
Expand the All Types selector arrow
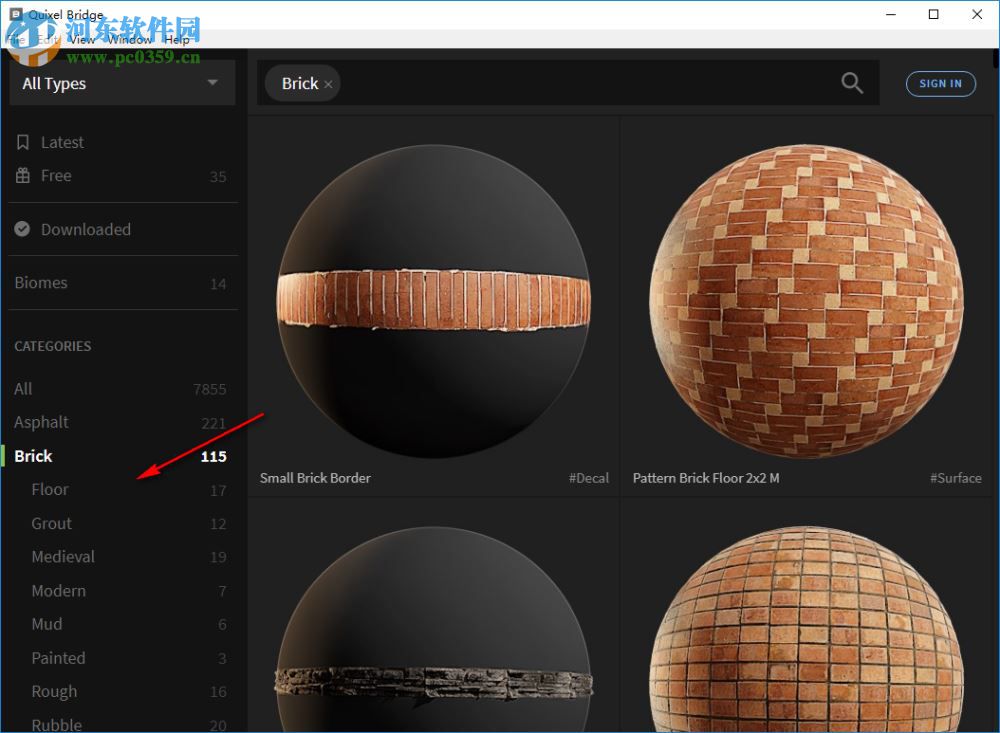(212, 83)
